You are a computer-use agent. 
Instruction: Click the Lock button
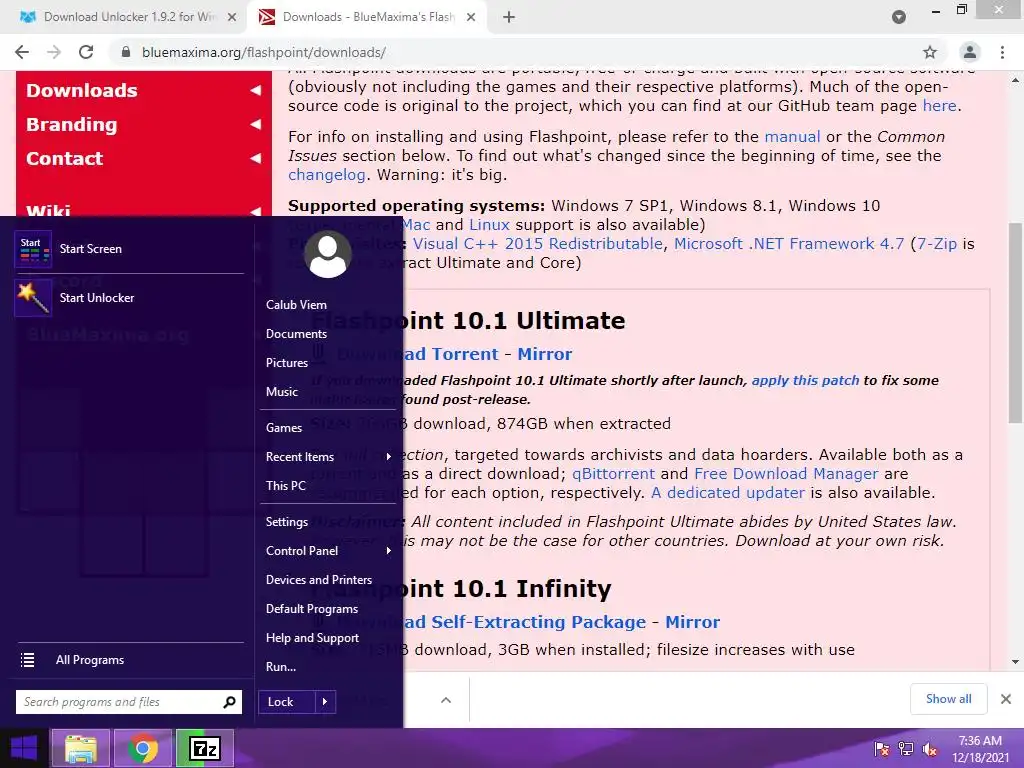(287, 702)
